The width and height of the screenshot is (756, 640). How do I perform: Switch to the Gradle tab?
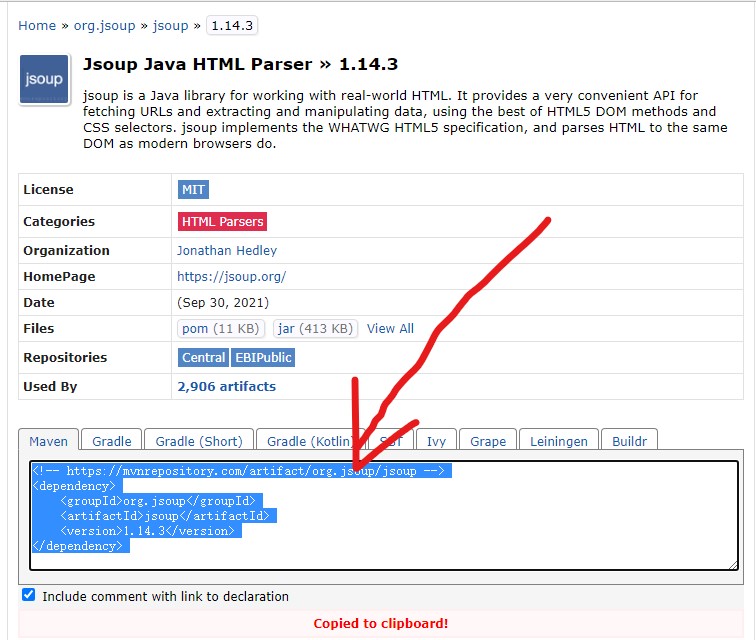111,440
